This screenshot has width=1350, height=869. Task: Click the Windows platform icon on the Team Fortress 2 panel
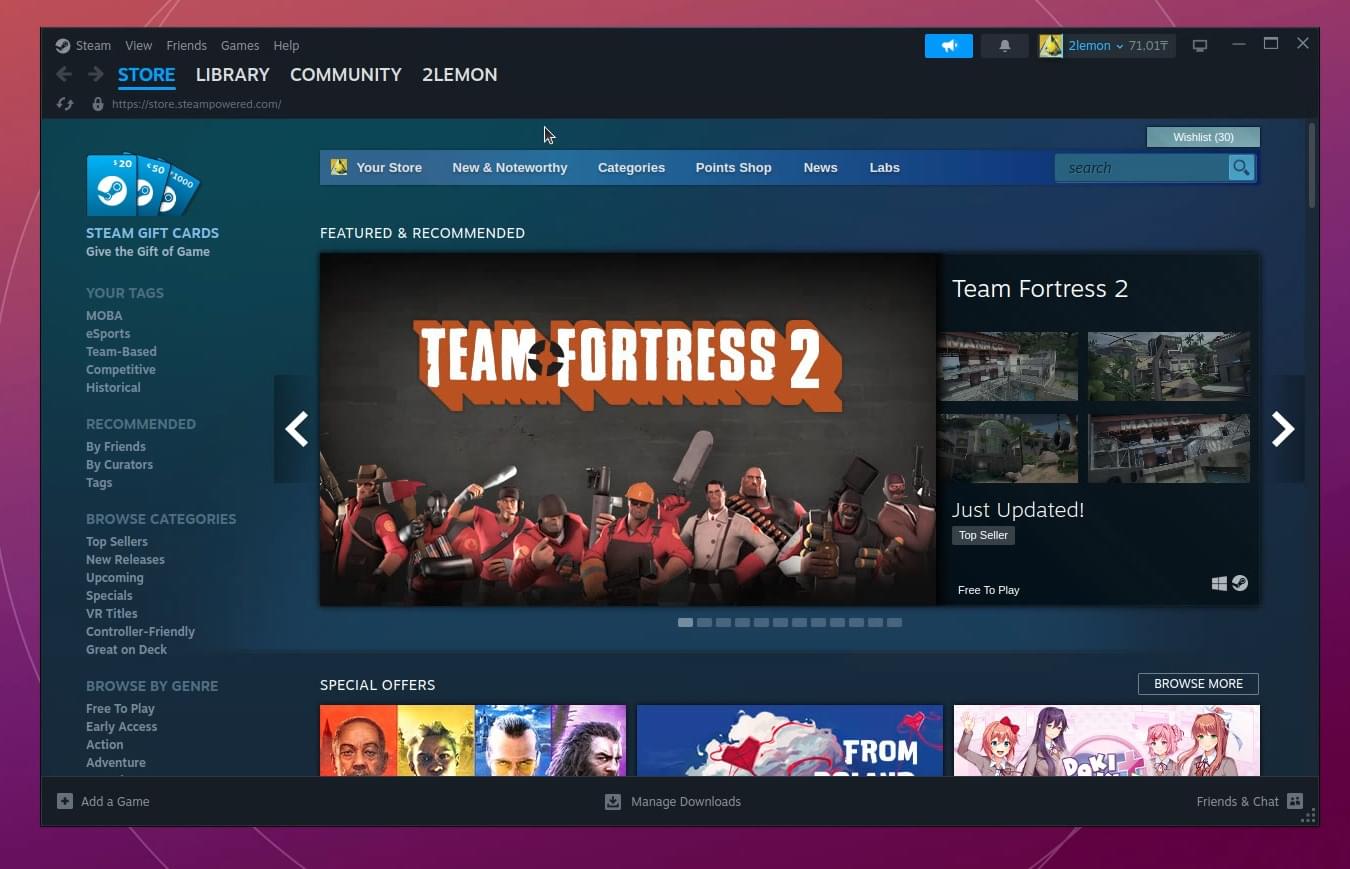[1219, 584]
